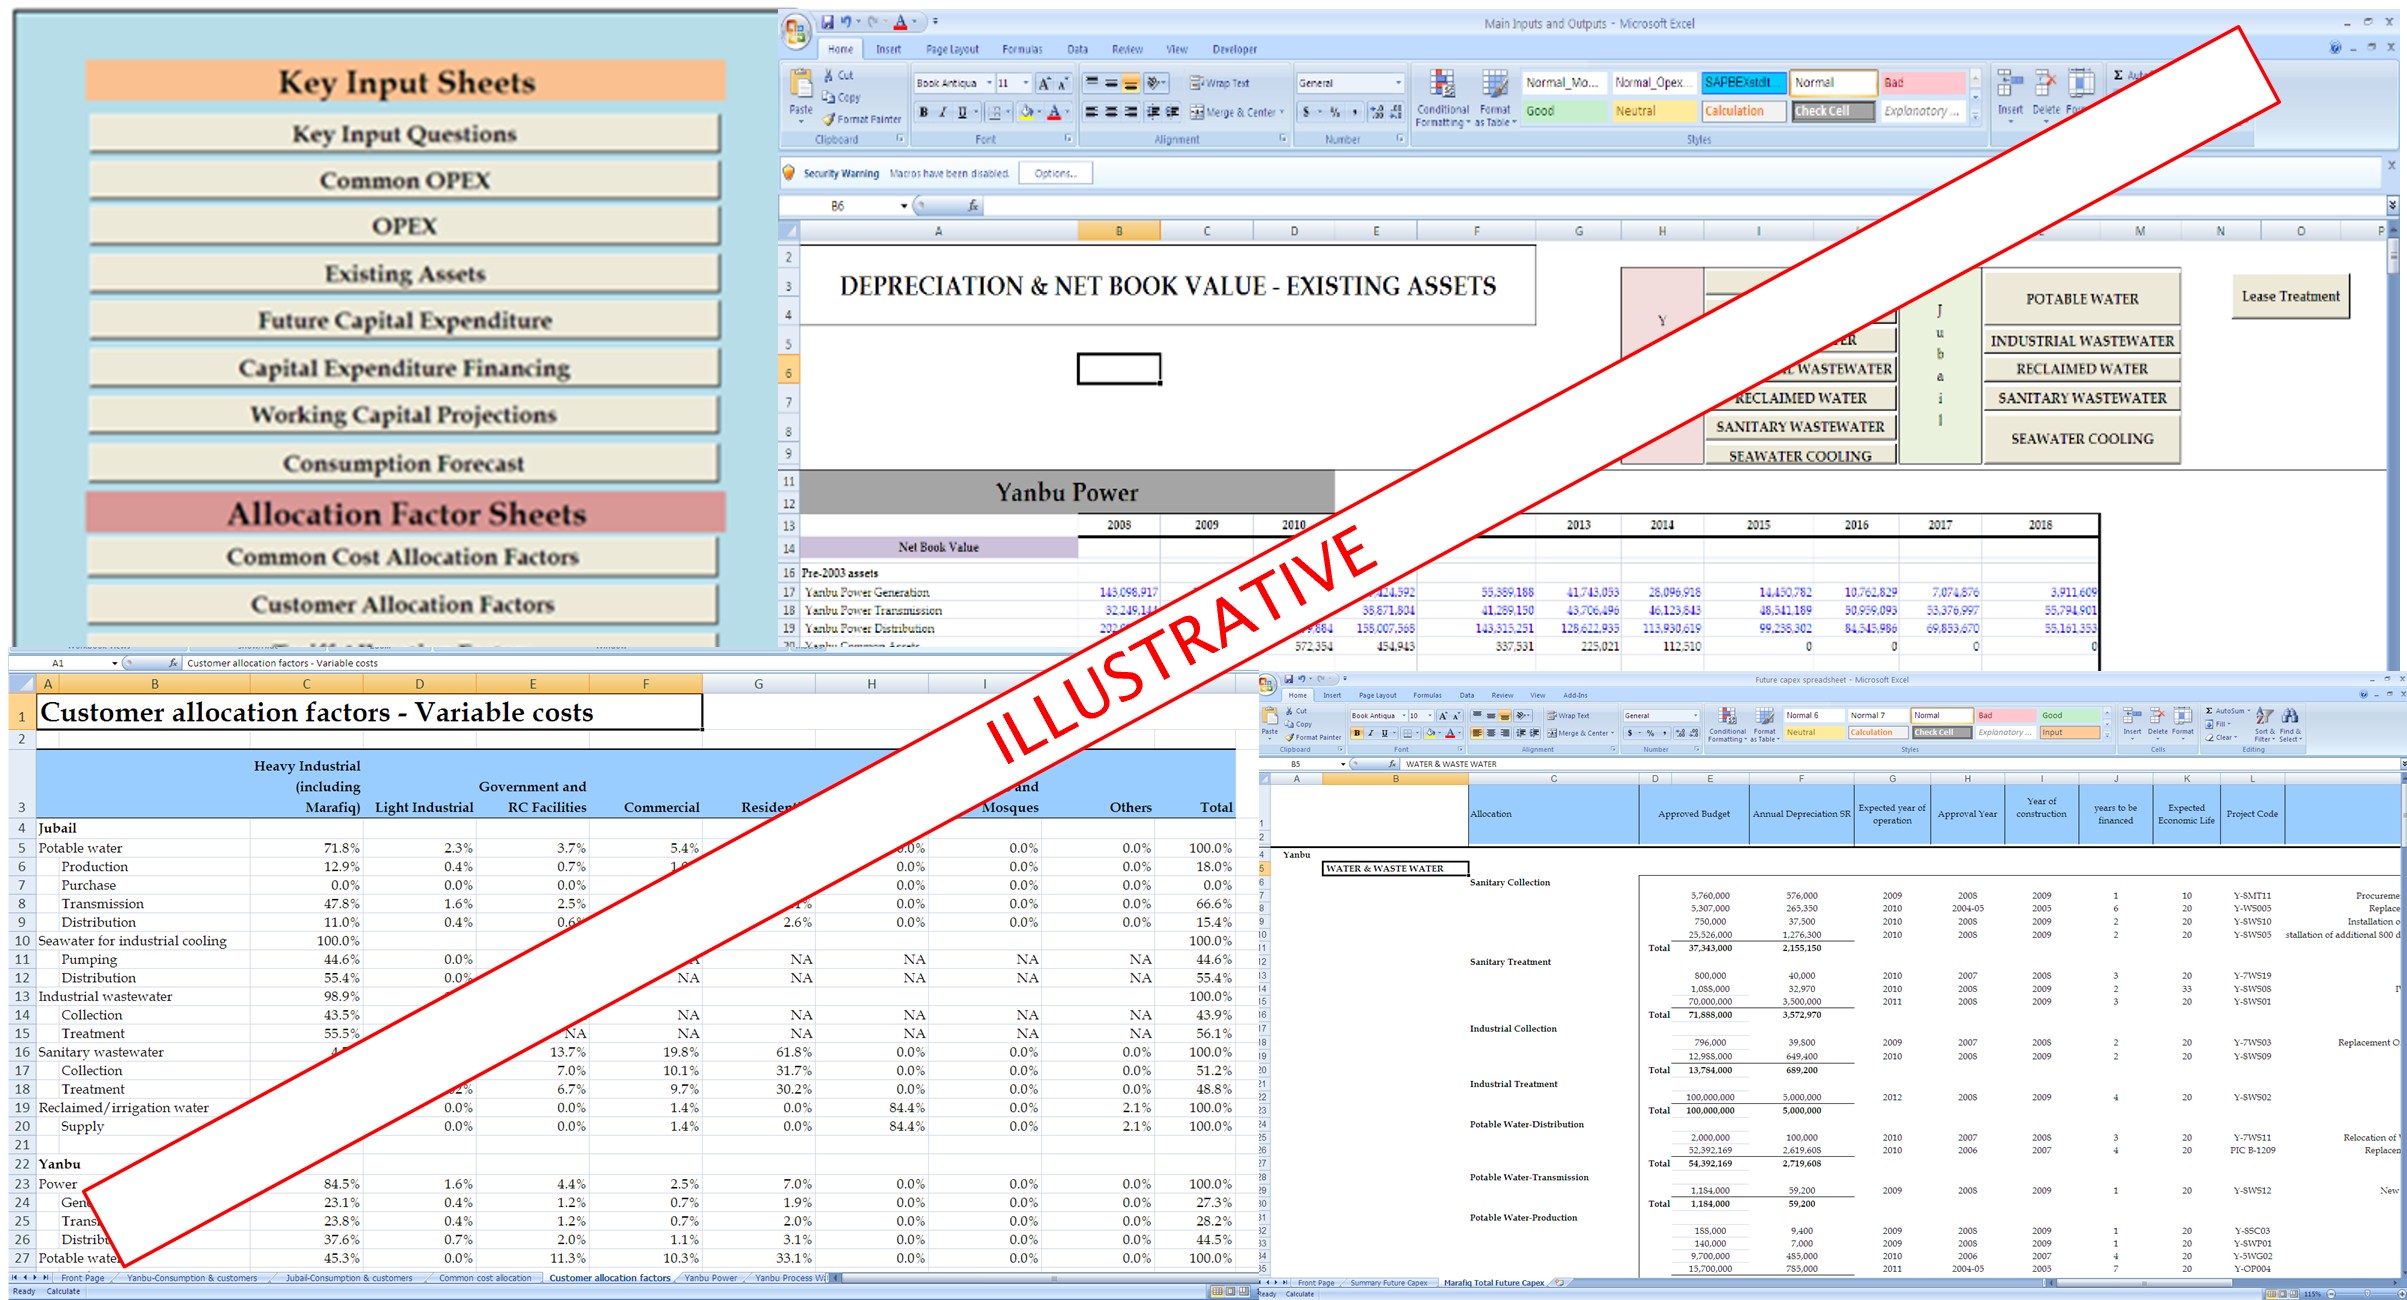Click the SEAWATER COOLING button under Jubail
The width and height of the screenshot is (2407, 1300).
pos(2082,438)
